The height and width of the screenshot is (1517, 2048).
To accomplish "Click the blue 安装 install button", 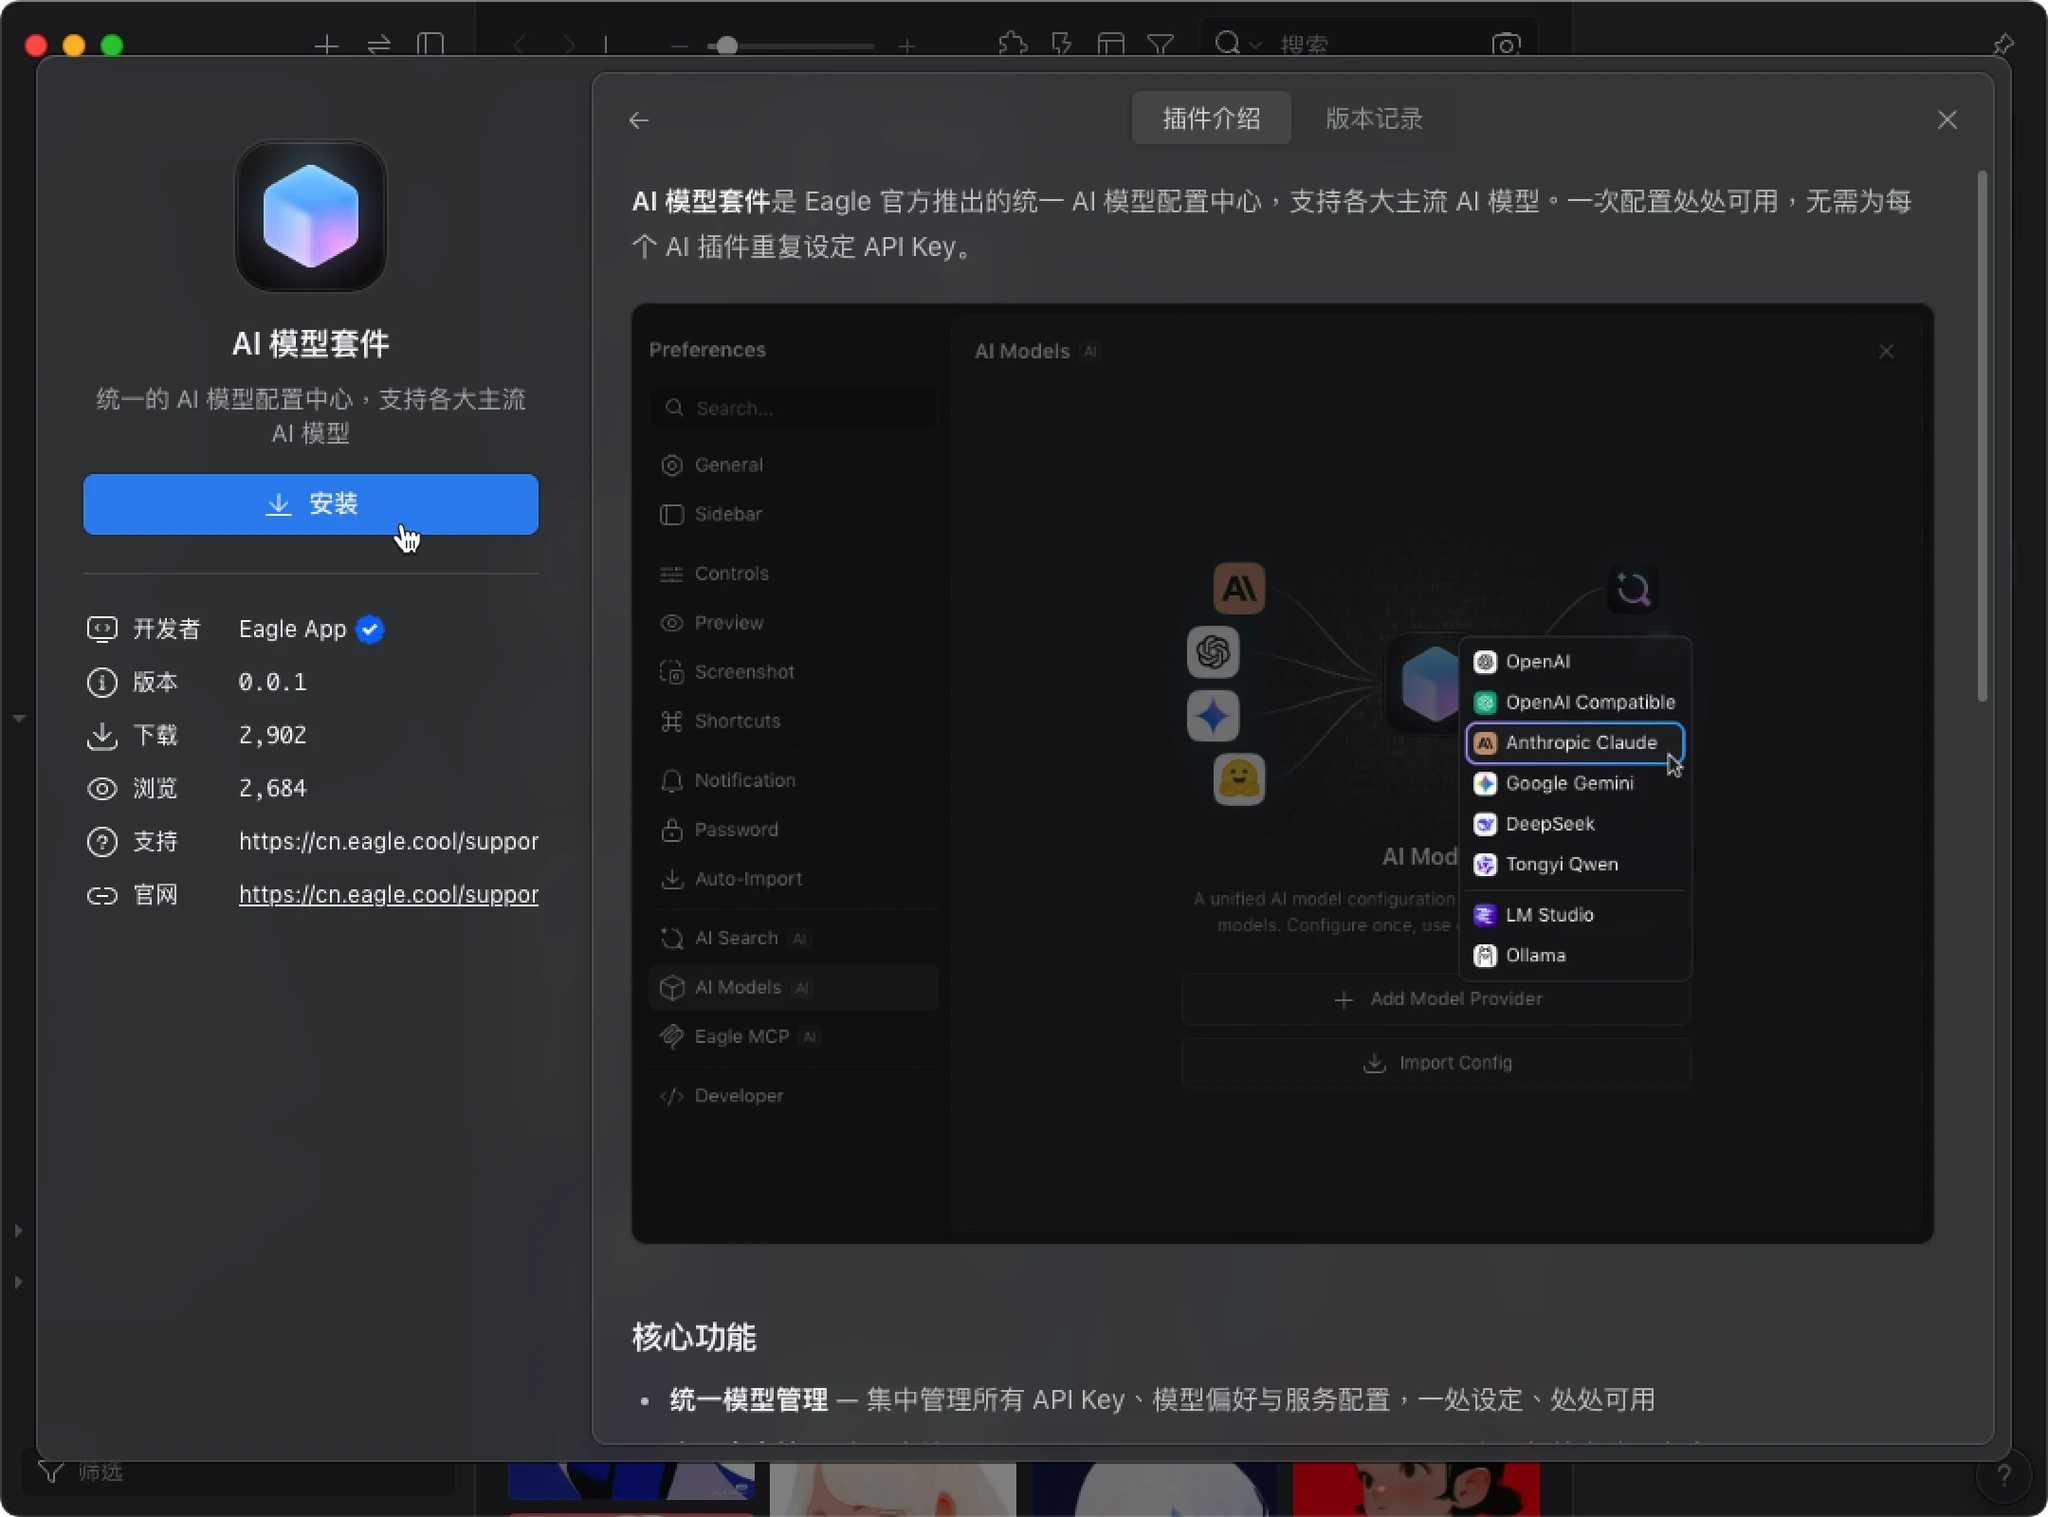I will (x=311, y=504).
